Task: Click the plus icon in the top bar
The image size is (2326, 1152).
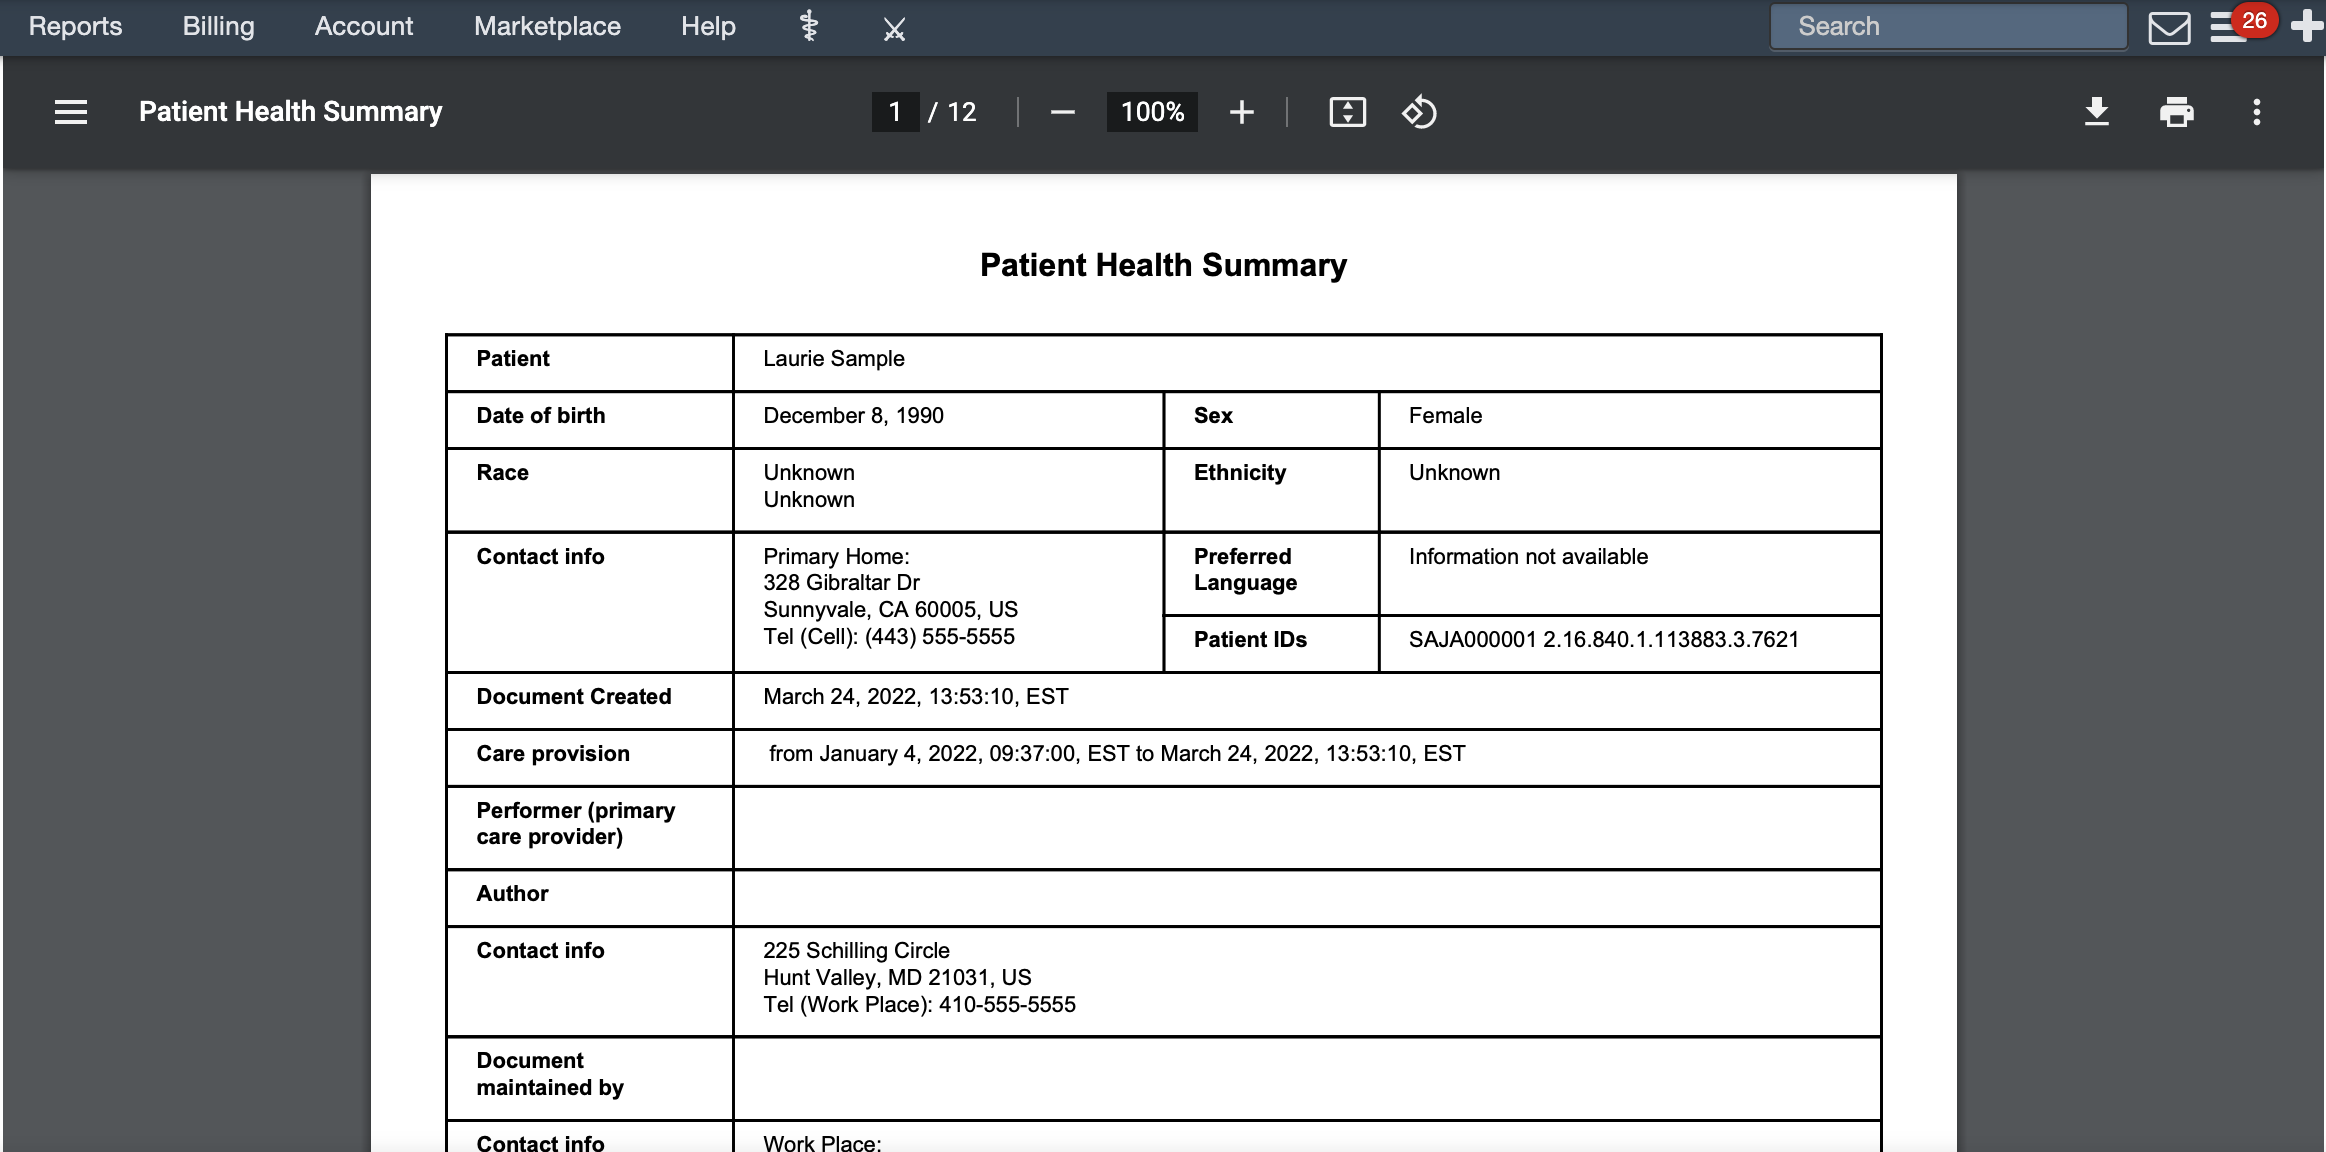Action: tap(2306, 26)
